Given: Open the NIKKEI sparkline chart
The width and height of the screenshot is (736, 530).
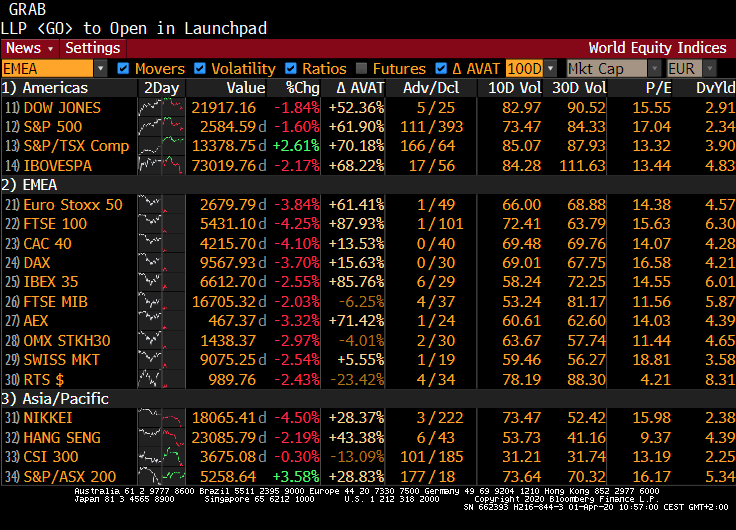Looking at the screenshot, I should tap(161, 418).
